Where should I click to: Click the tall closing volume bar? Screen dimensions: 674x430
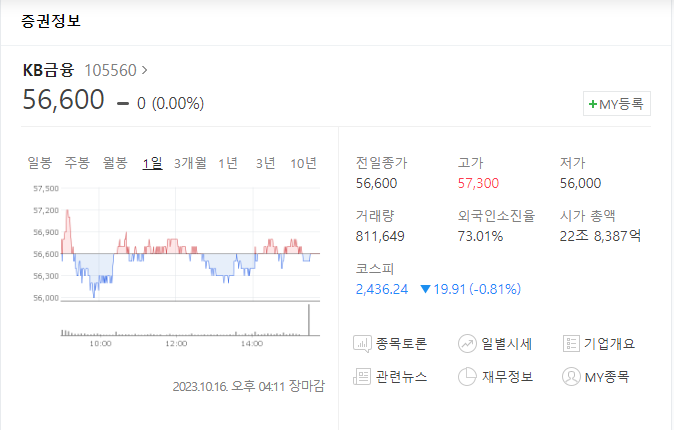pyautogui.click(x=309, y=319)
